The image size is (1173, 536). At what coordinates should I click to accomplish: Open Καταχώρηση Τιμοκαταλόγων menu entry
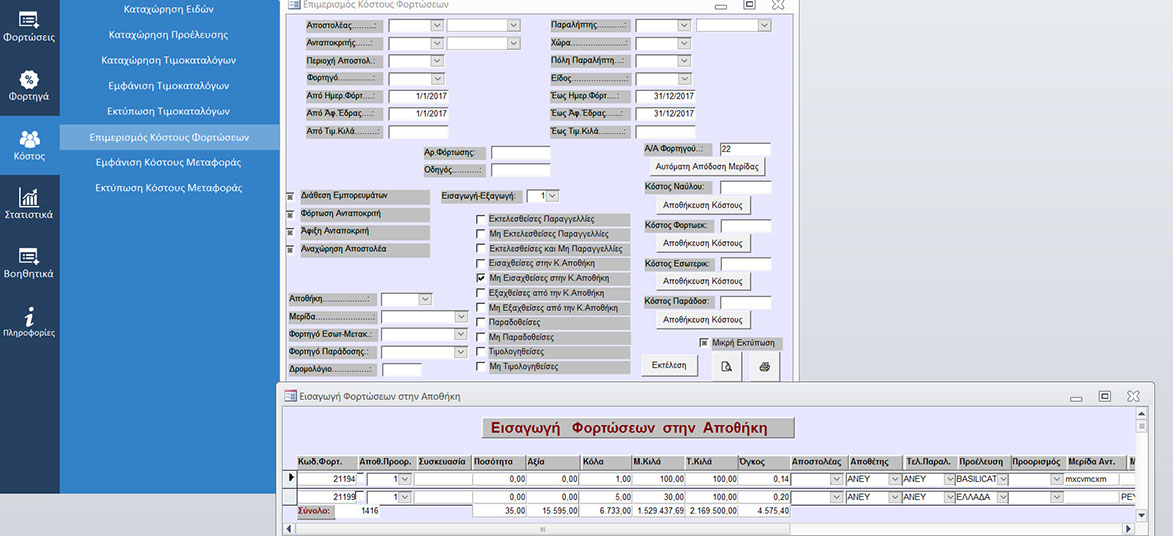click(x=169, y=60)
